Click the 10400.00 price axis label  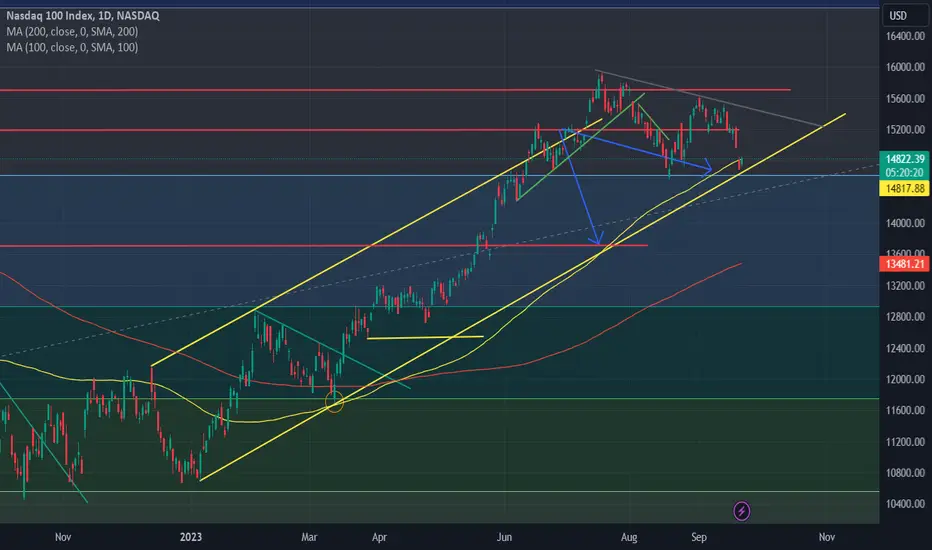click(x=905, y=504)
